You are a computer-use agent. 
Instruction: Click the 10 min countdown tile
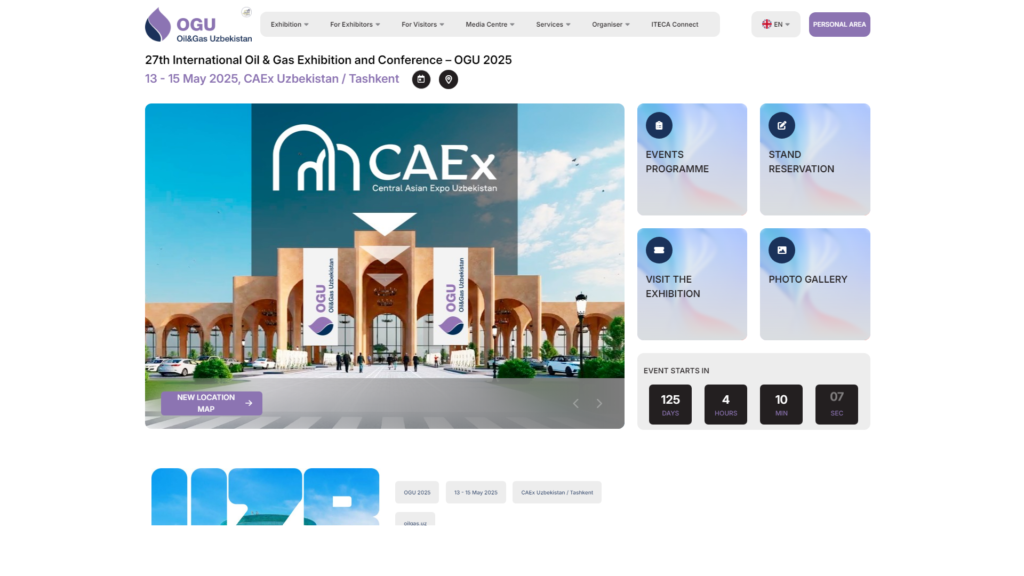[x=781, y=404]
